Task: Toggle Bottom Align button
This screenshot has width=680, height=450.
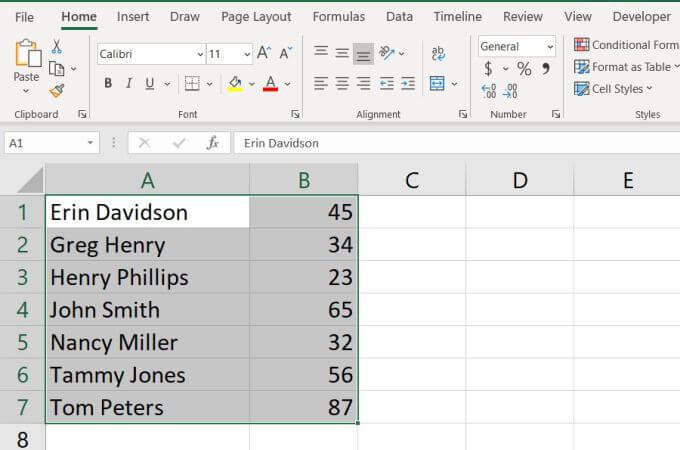Action: (x=363, y=54)
